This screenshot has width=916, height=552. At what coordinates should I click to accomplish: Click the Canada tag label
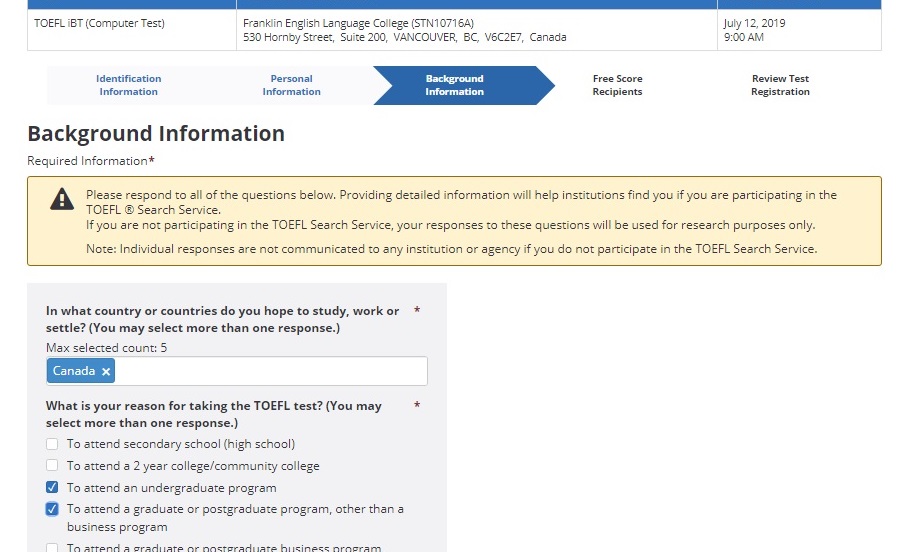74,371
